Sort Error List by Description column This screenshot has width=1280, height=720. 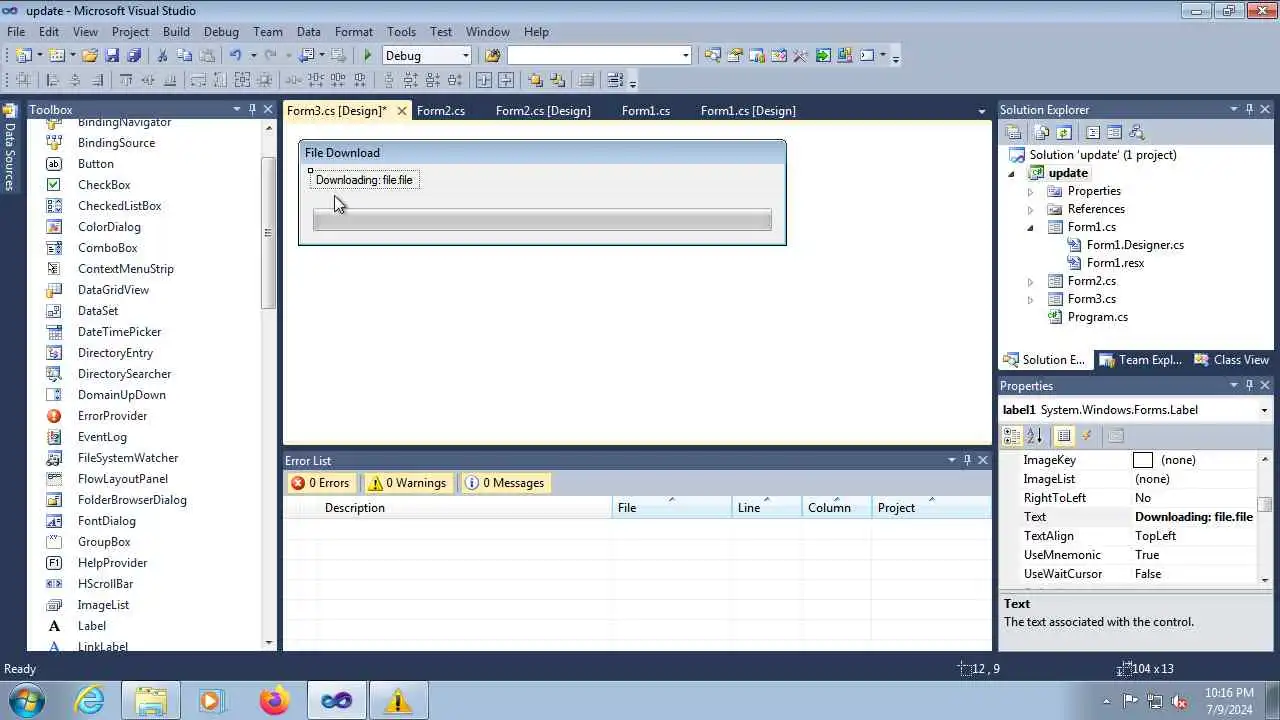(x=466, y=508)
